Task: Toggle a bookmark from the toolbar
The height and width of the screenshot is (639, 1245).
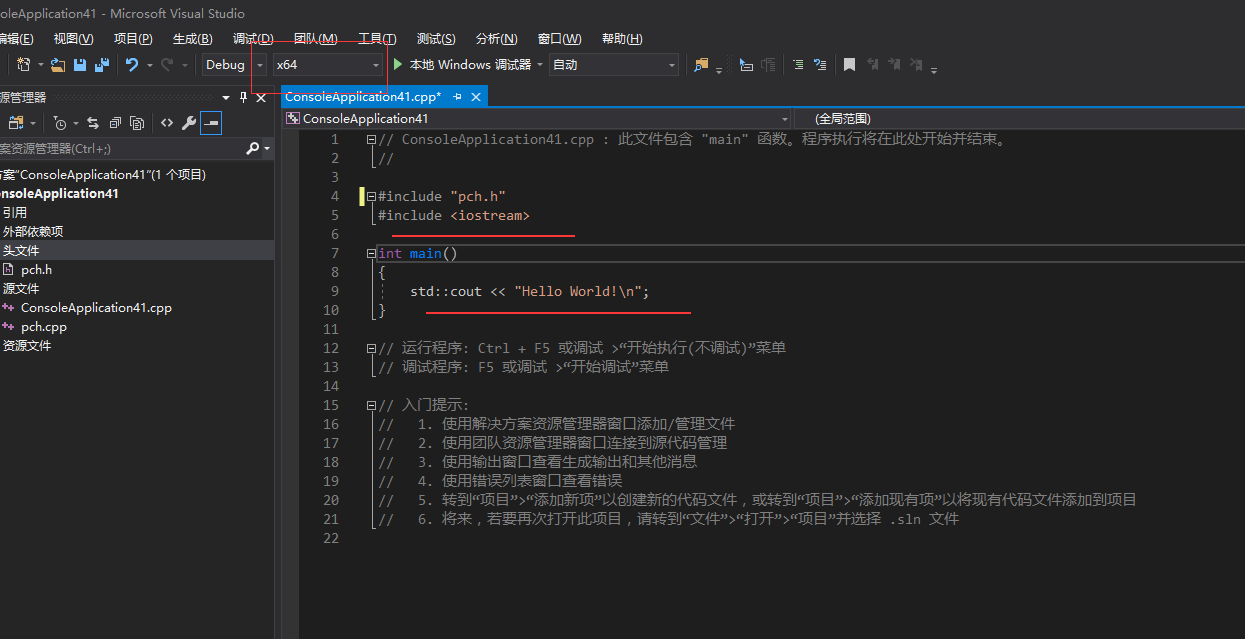Action: (x=850, y=64)
